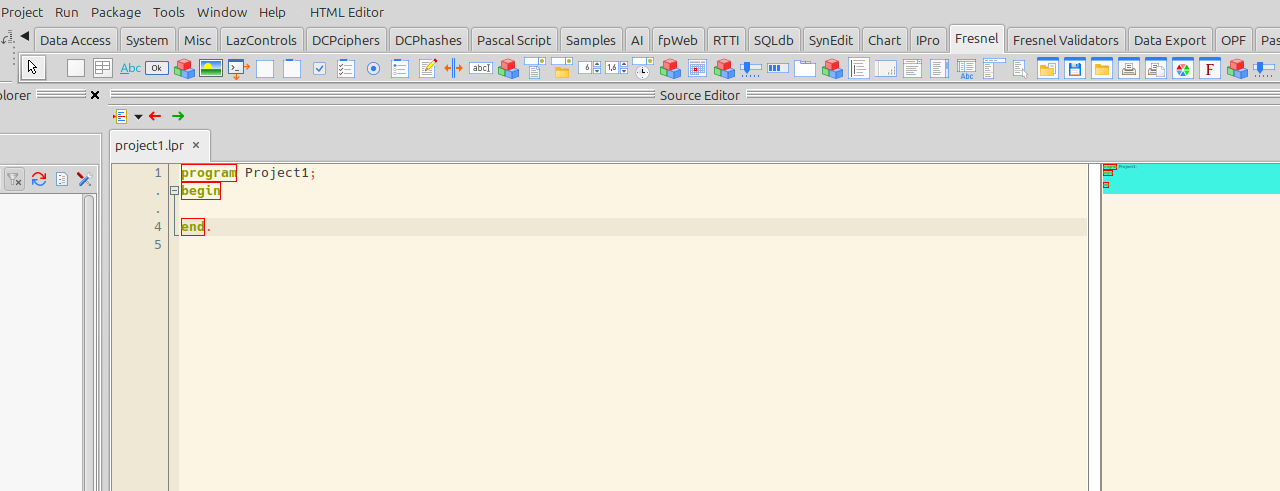Choose the float spin edit showing 1,6
Viewport: 1280px width, 491px height.
pos(616,68)
